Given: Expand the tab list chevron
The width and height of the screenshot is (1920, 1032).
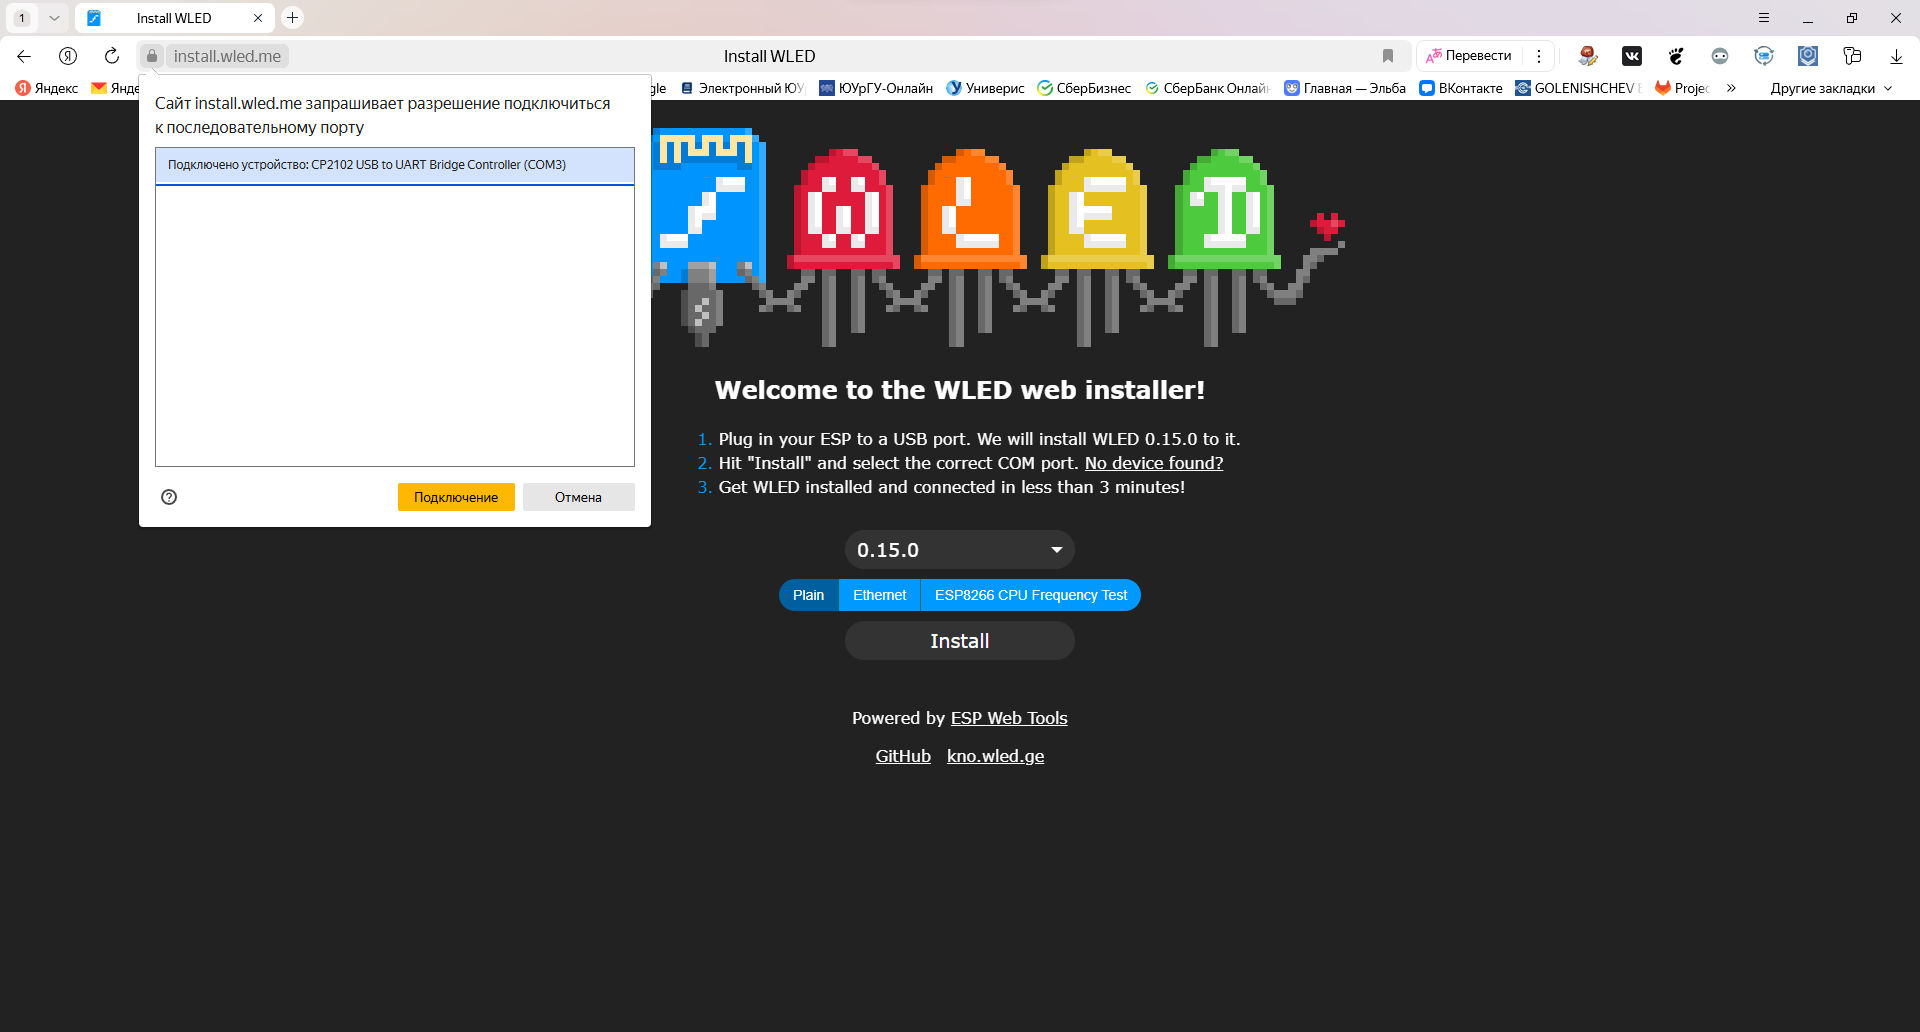Looking at the screenshot, I should pos(54,18).
